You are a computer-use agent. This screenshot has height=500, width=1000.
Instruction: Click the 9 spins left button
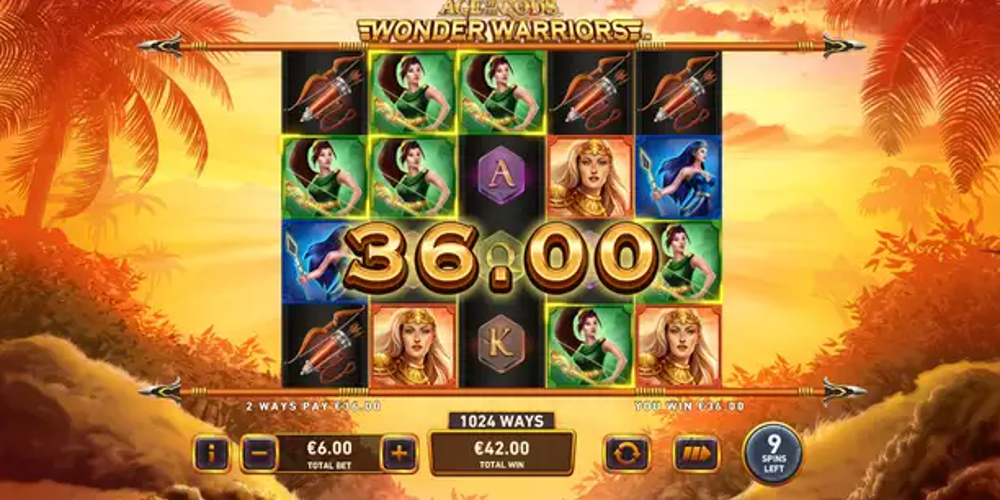point(773,453)
